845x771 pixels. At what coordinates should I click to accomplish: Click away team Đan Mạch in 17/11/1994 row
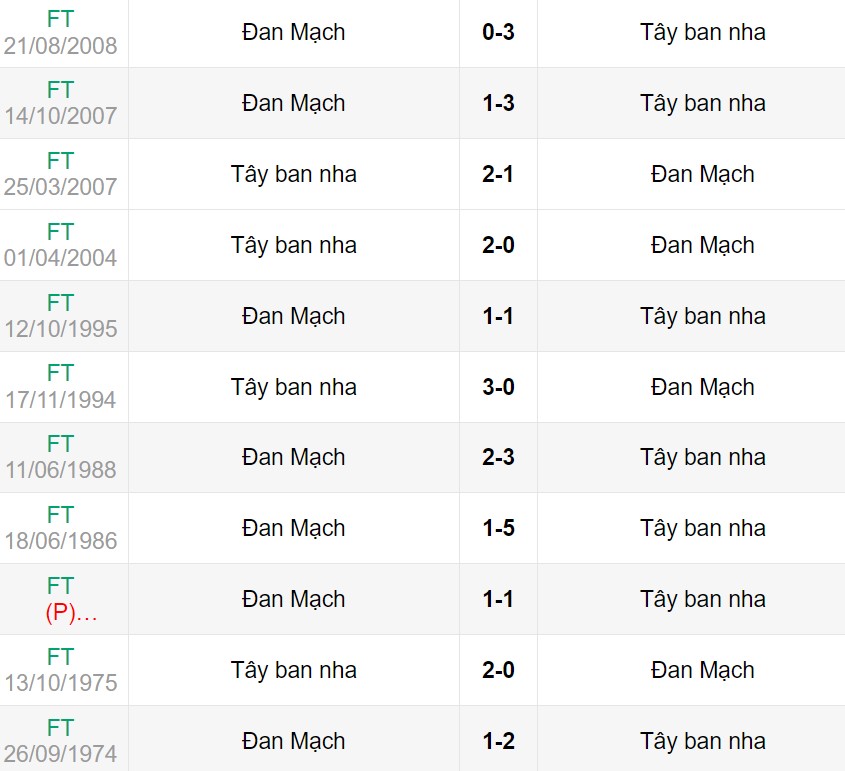click(x=703, y=387)
